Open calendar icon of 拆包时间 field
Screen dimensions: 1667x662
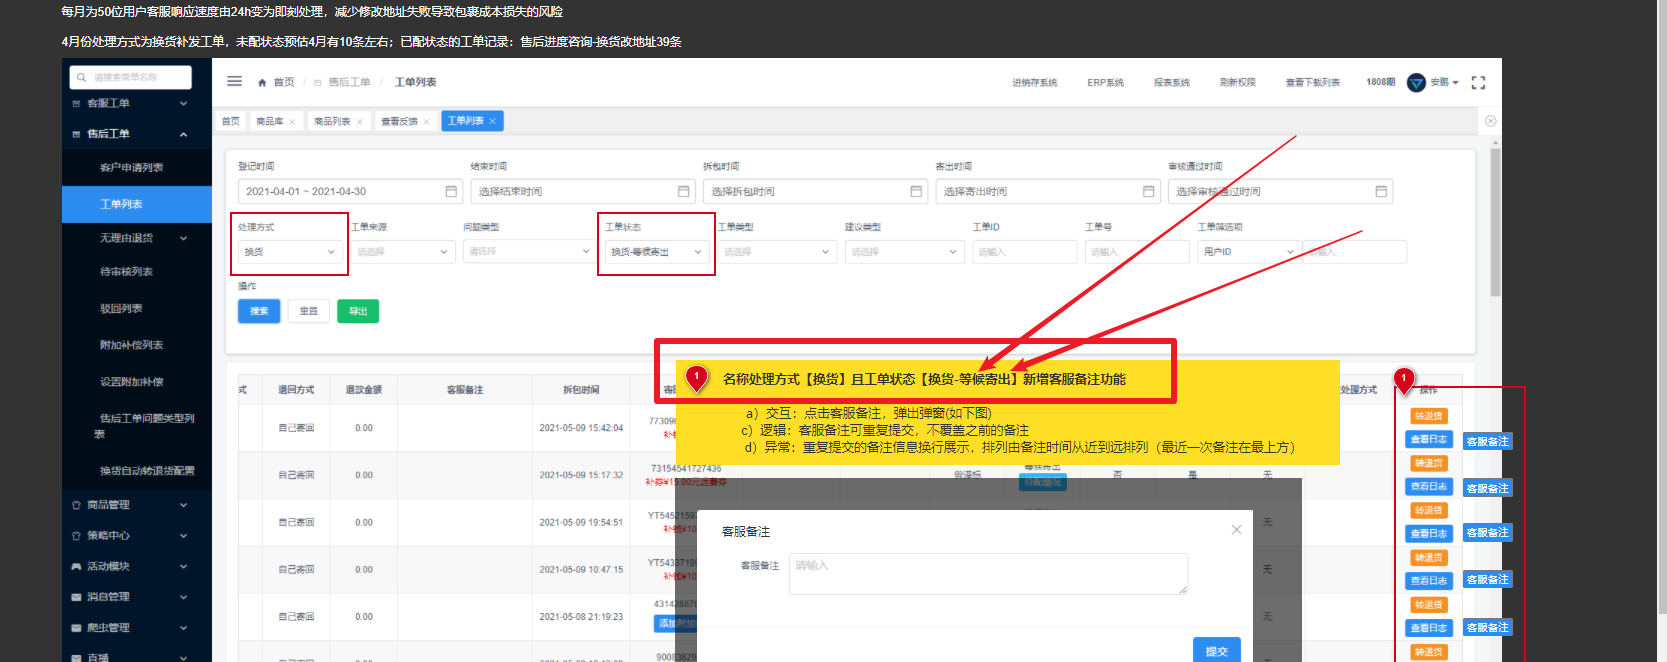click(916, 191)
